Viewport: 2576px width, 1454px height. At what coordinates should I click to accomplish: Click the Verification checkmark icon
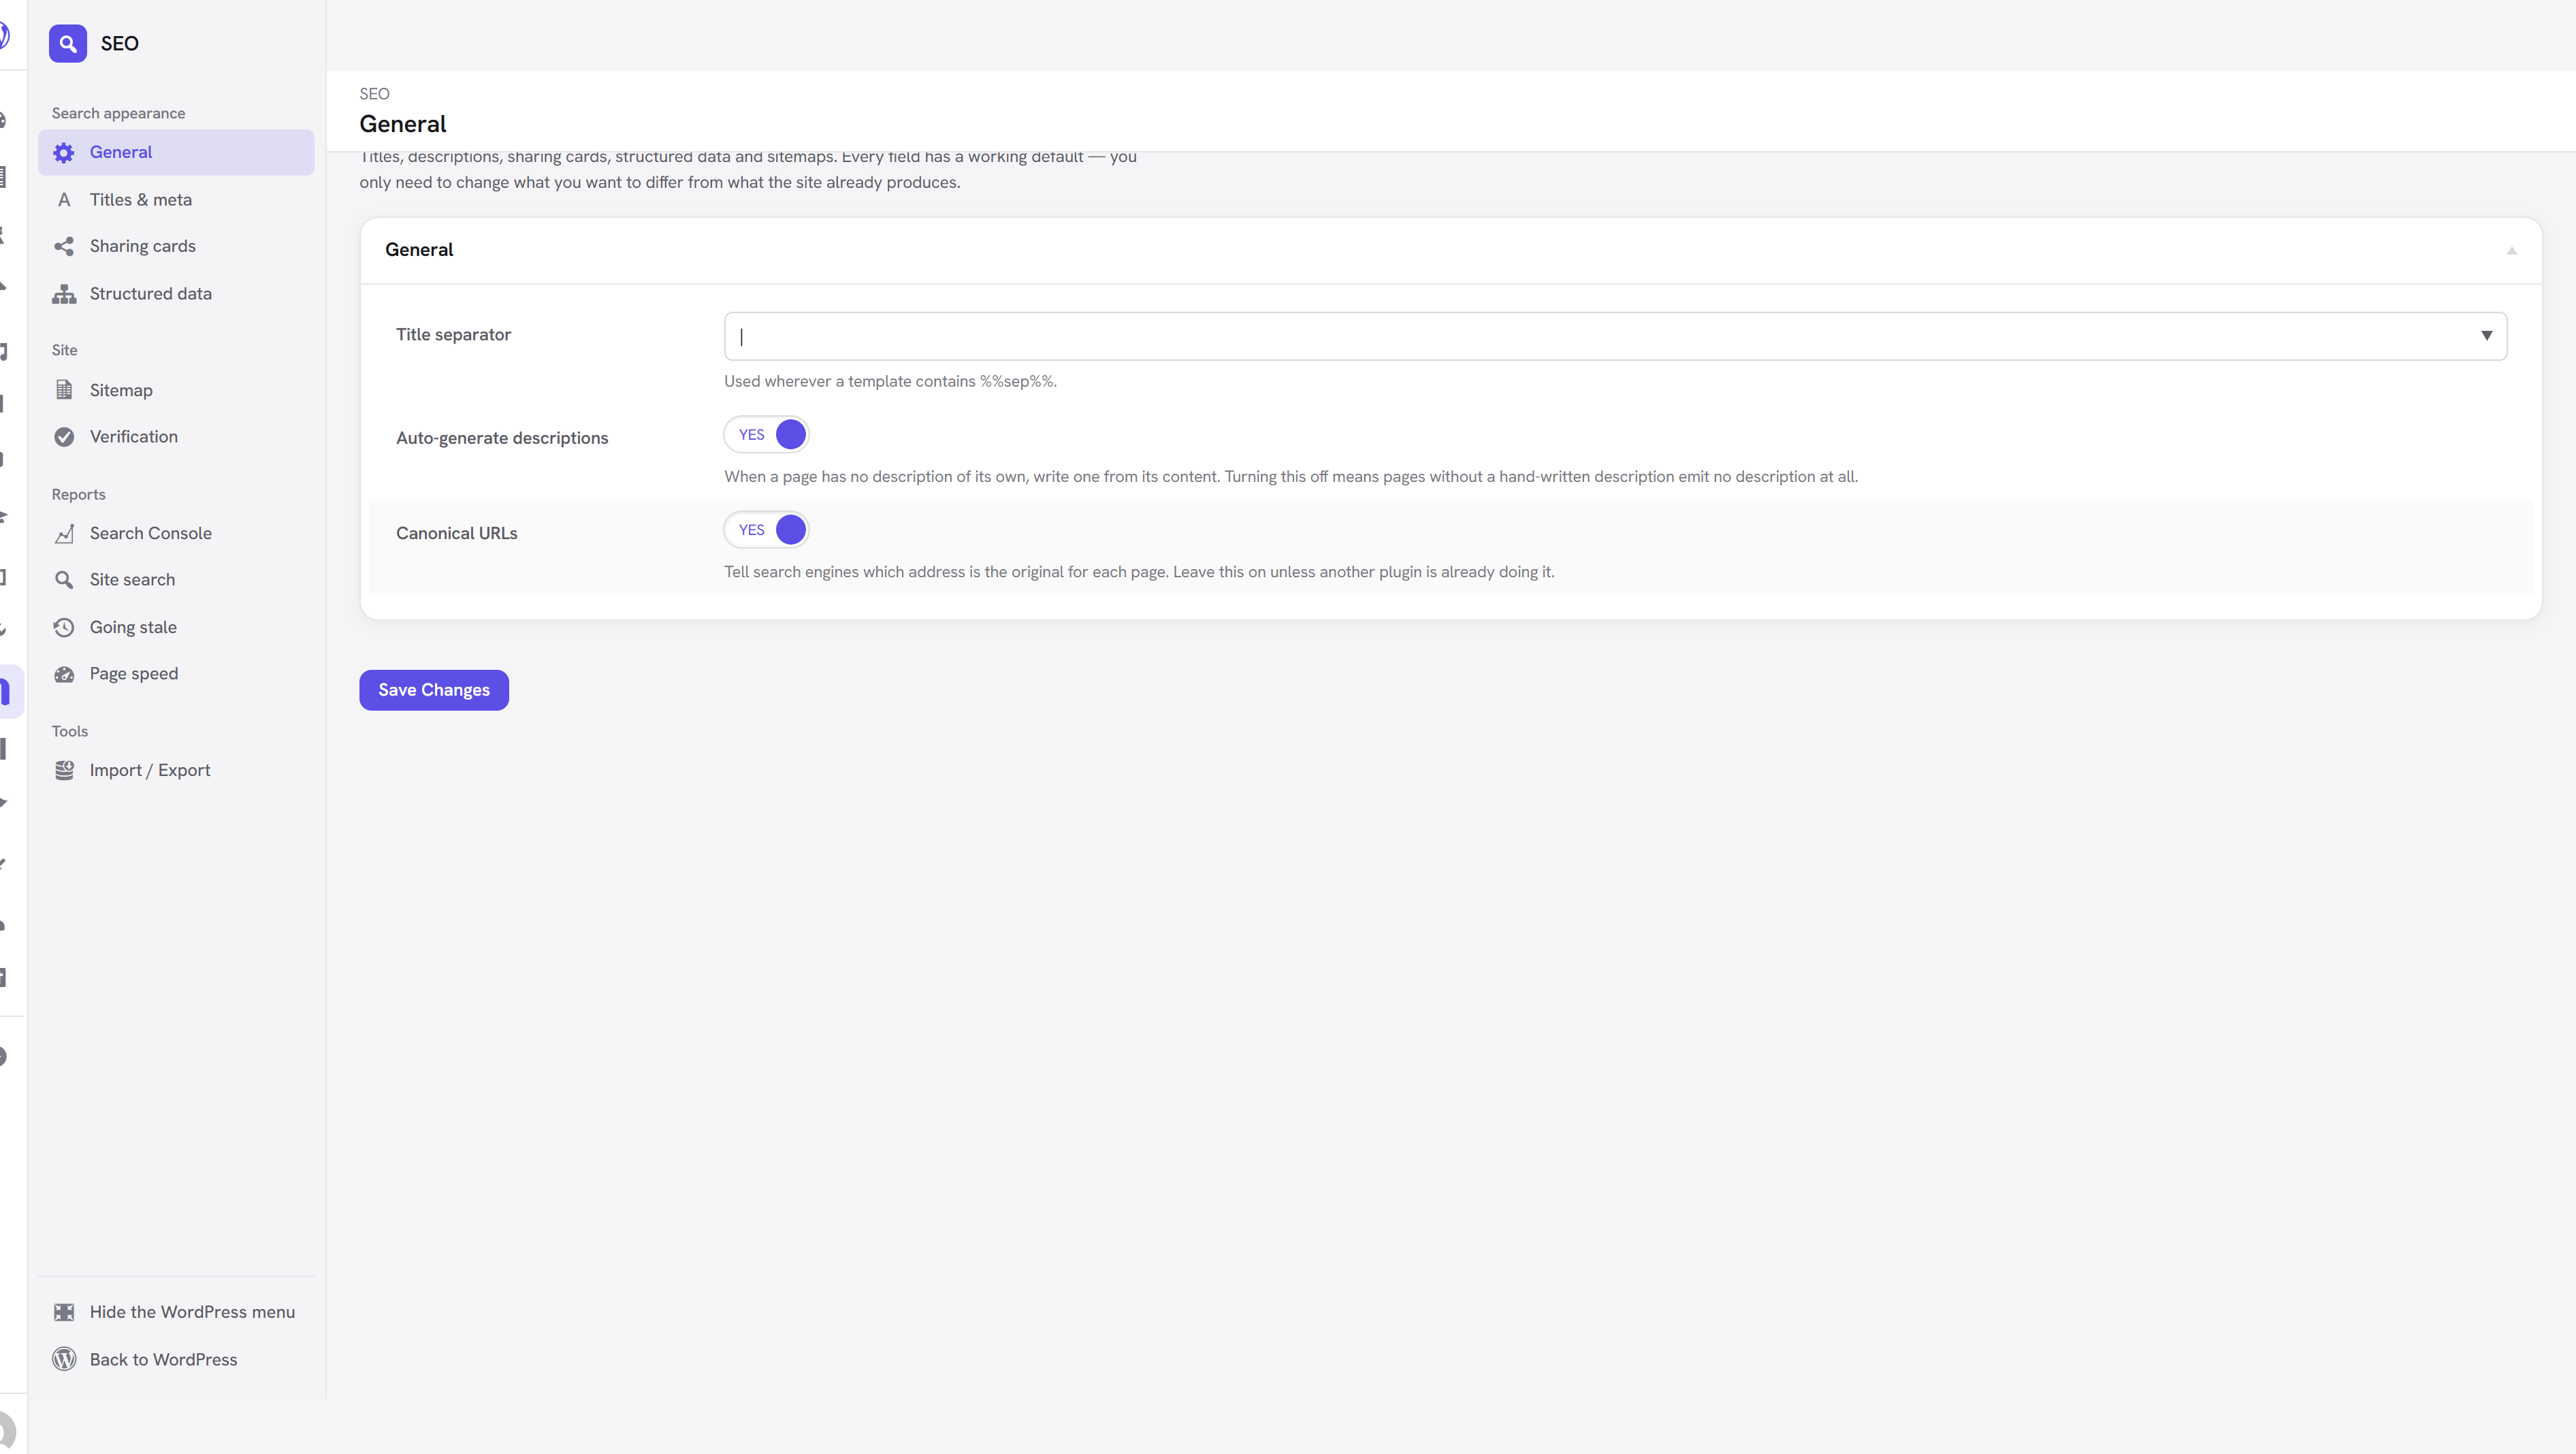[64, 436]
